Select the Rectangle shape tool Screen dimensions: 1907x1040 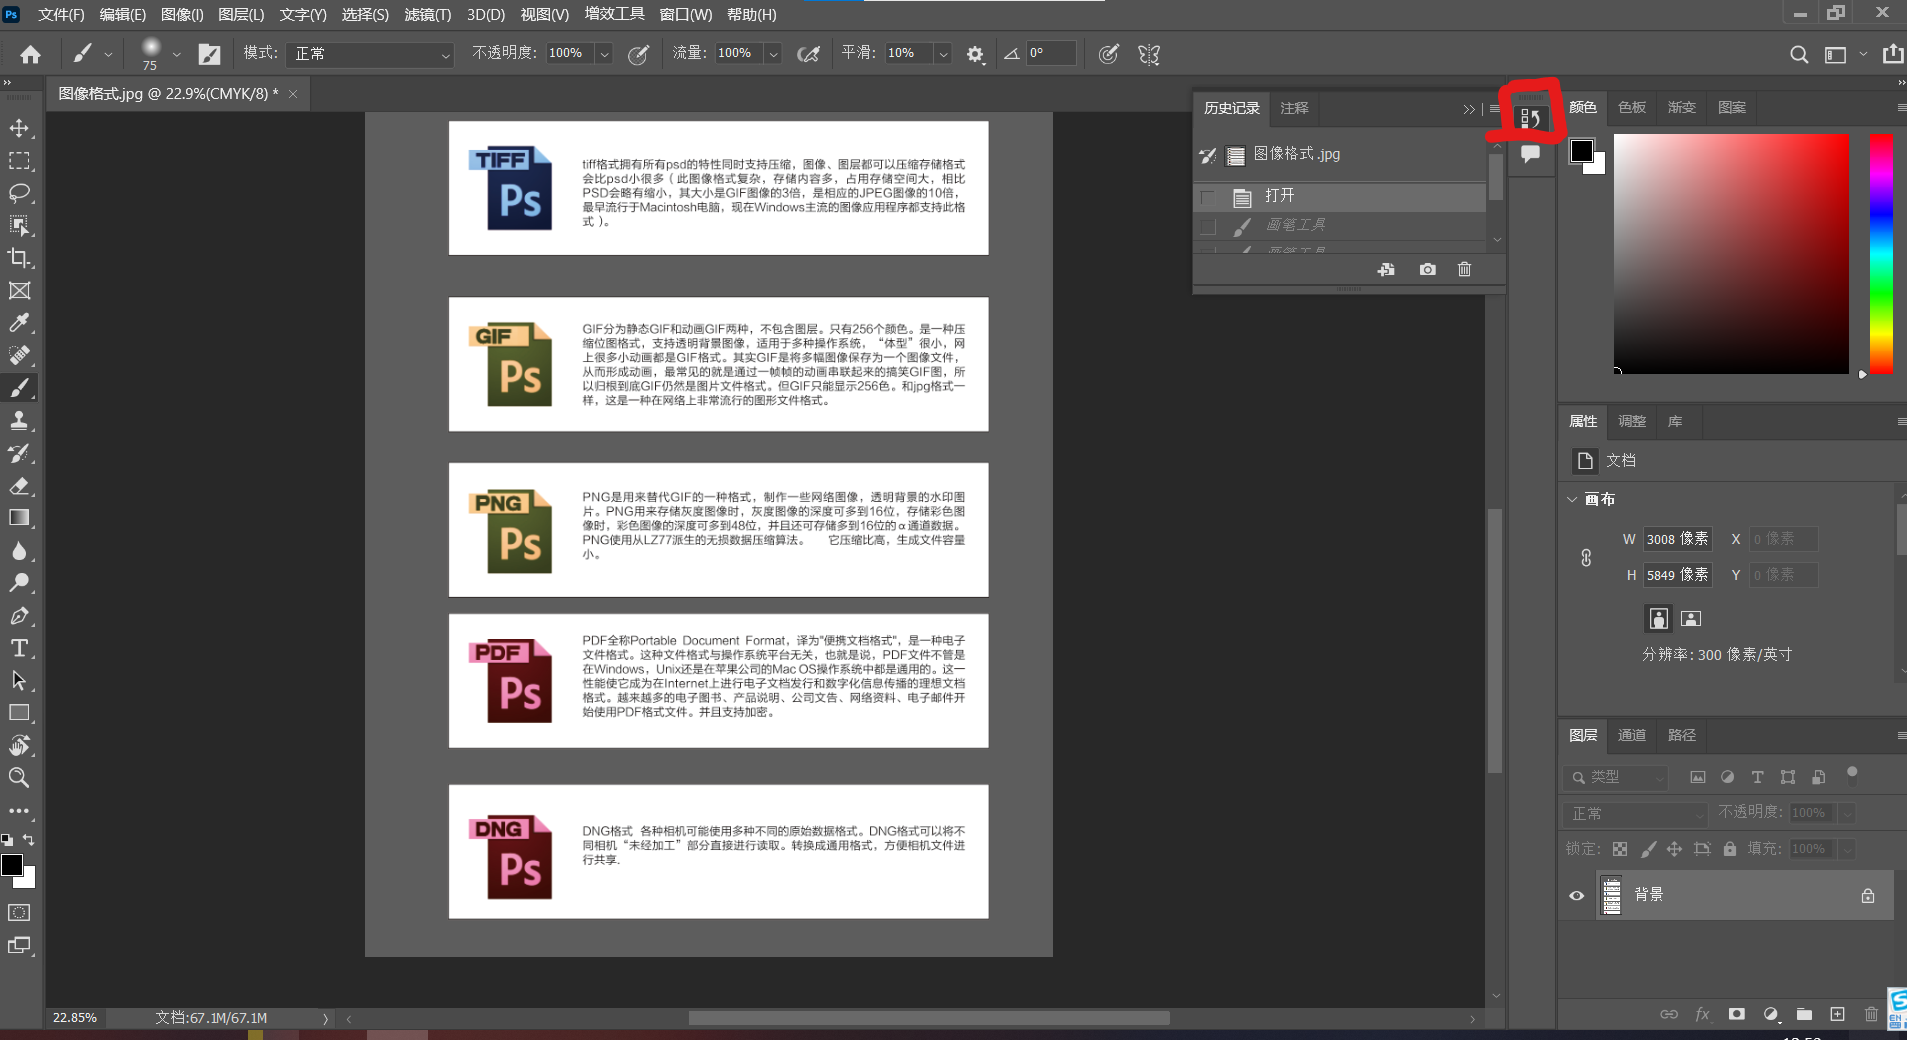19,713
